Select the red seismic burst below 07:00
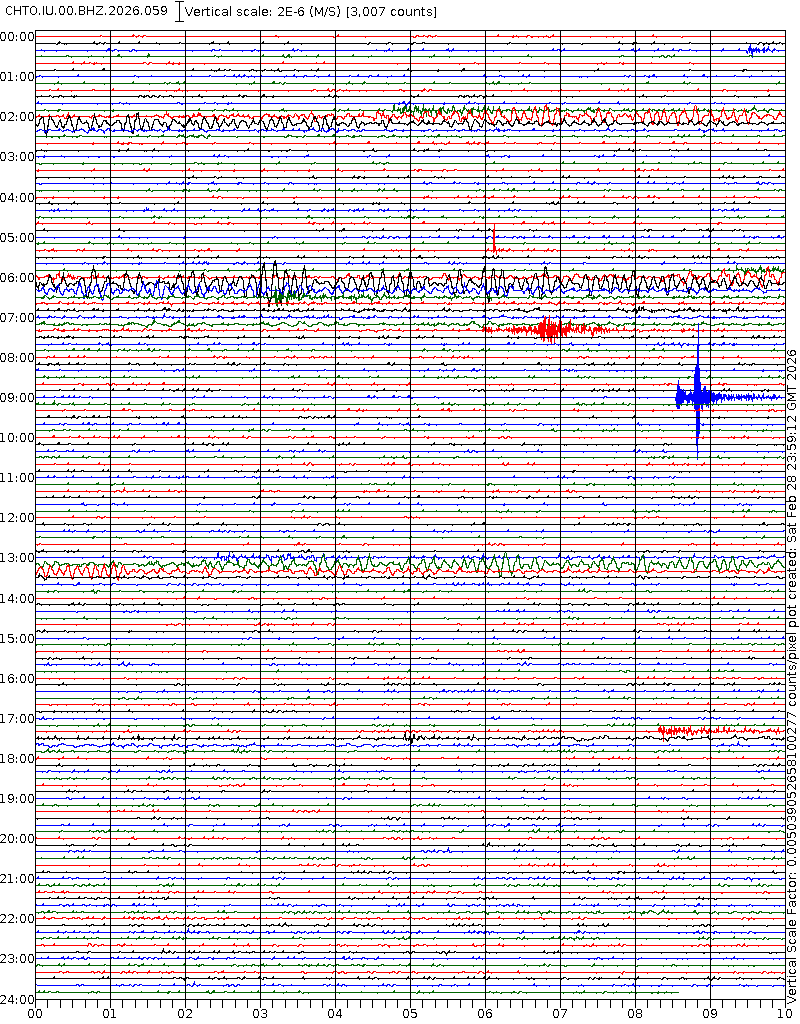Viewport: 800px width, 1024px height. click(x=547, y=329)
